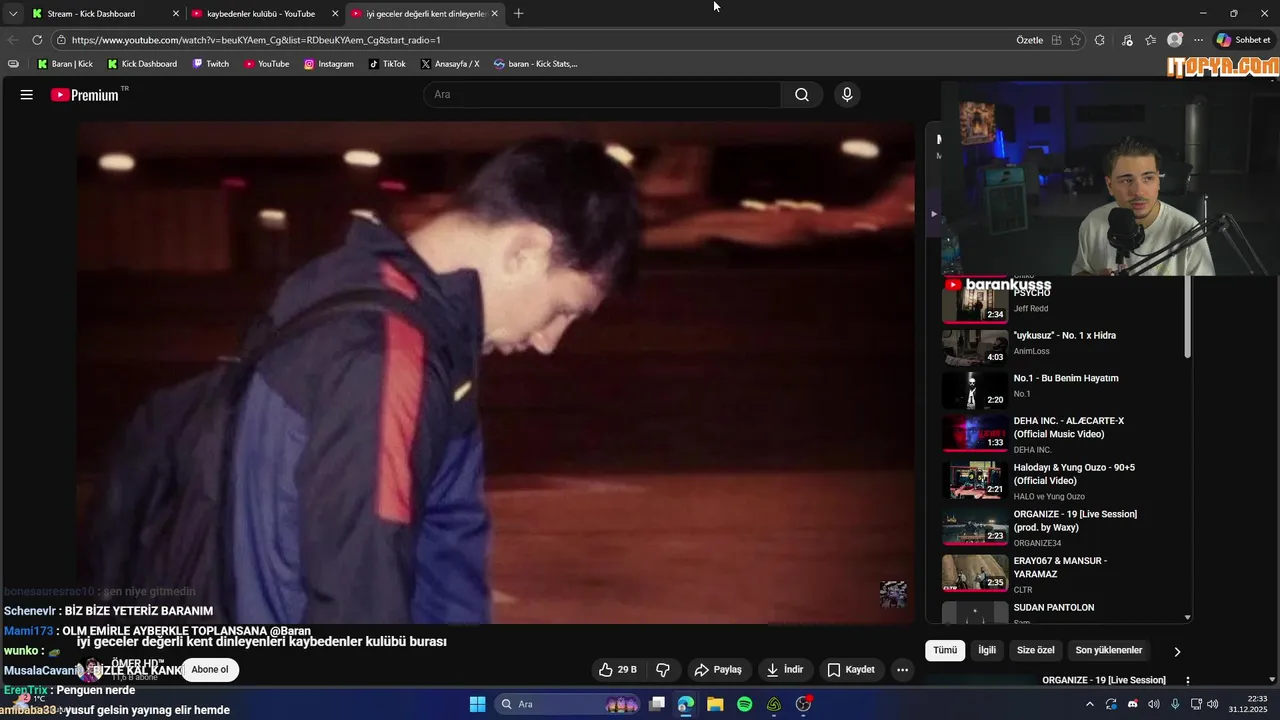
Task: Select the Size özel filter chip
Action: (x=1036, y=650)
